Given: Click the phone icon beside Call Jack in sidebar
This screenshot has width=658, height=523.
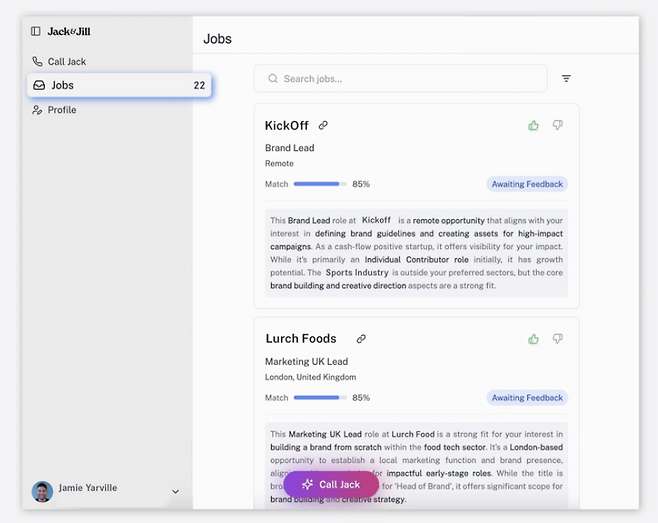Looking at the screenshot, I should (37, 62).
